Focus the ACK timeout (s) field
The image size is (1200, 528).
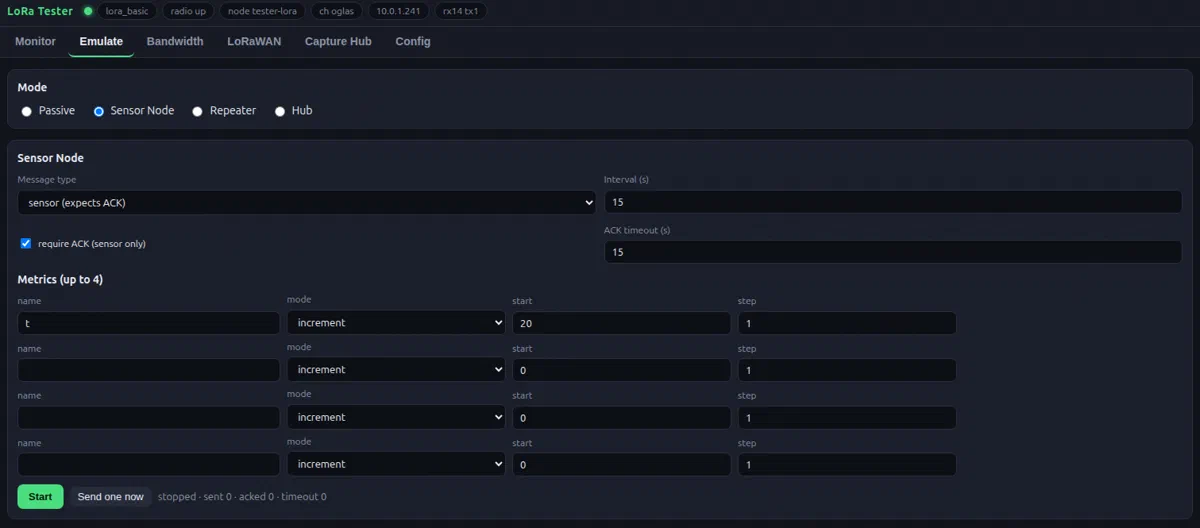893,252
